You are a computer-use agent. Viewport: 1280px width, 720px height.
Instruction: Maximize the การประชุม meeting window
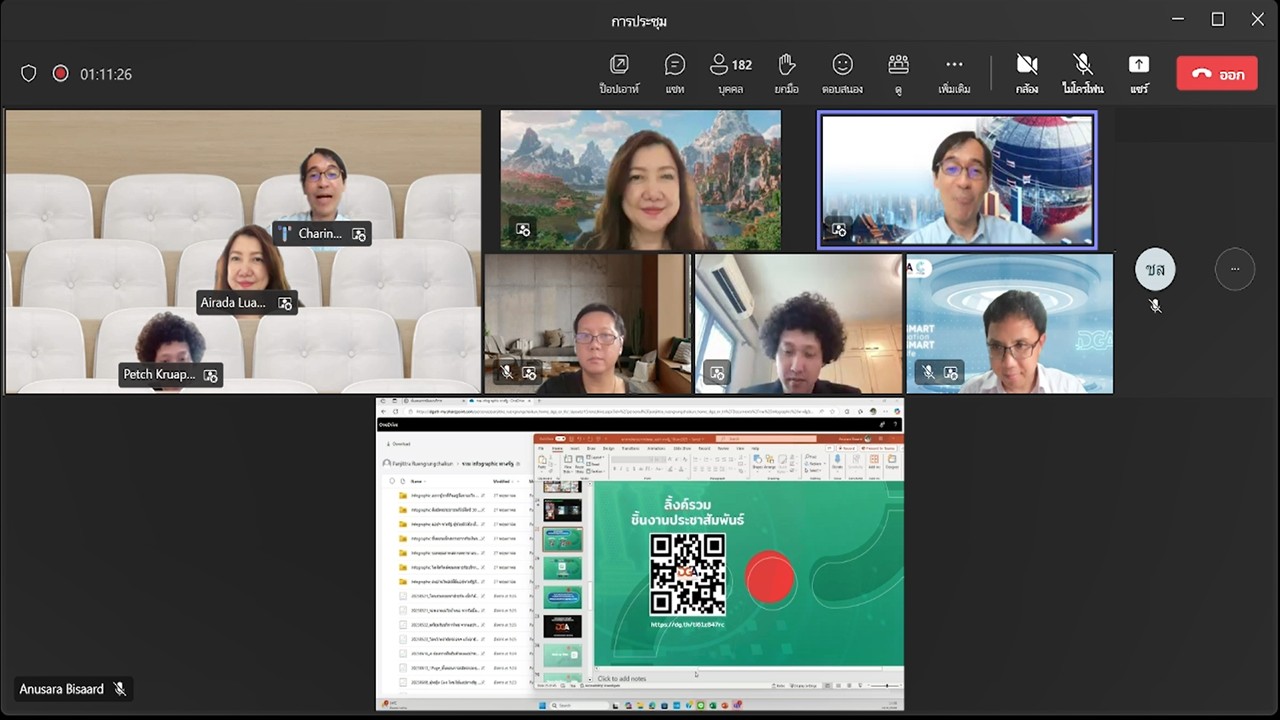tap(1218, 19)
